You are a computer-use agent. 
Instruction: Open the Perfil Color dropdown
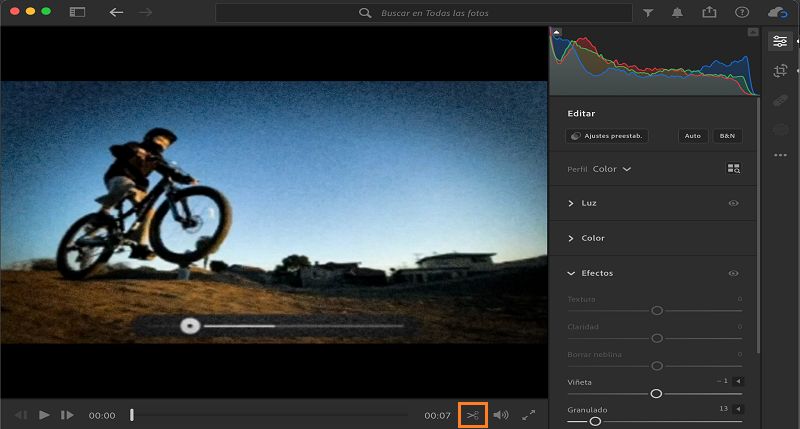click(x=612, y=169)
